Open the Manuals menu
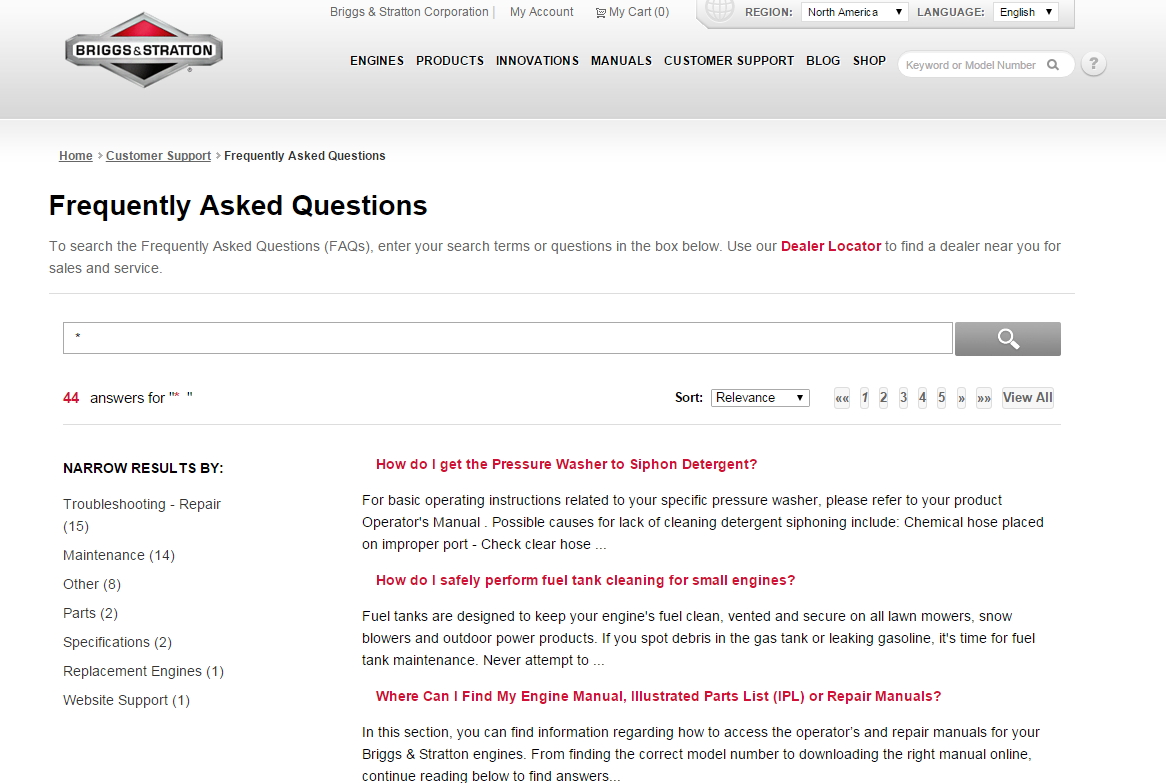 (621, 61)
